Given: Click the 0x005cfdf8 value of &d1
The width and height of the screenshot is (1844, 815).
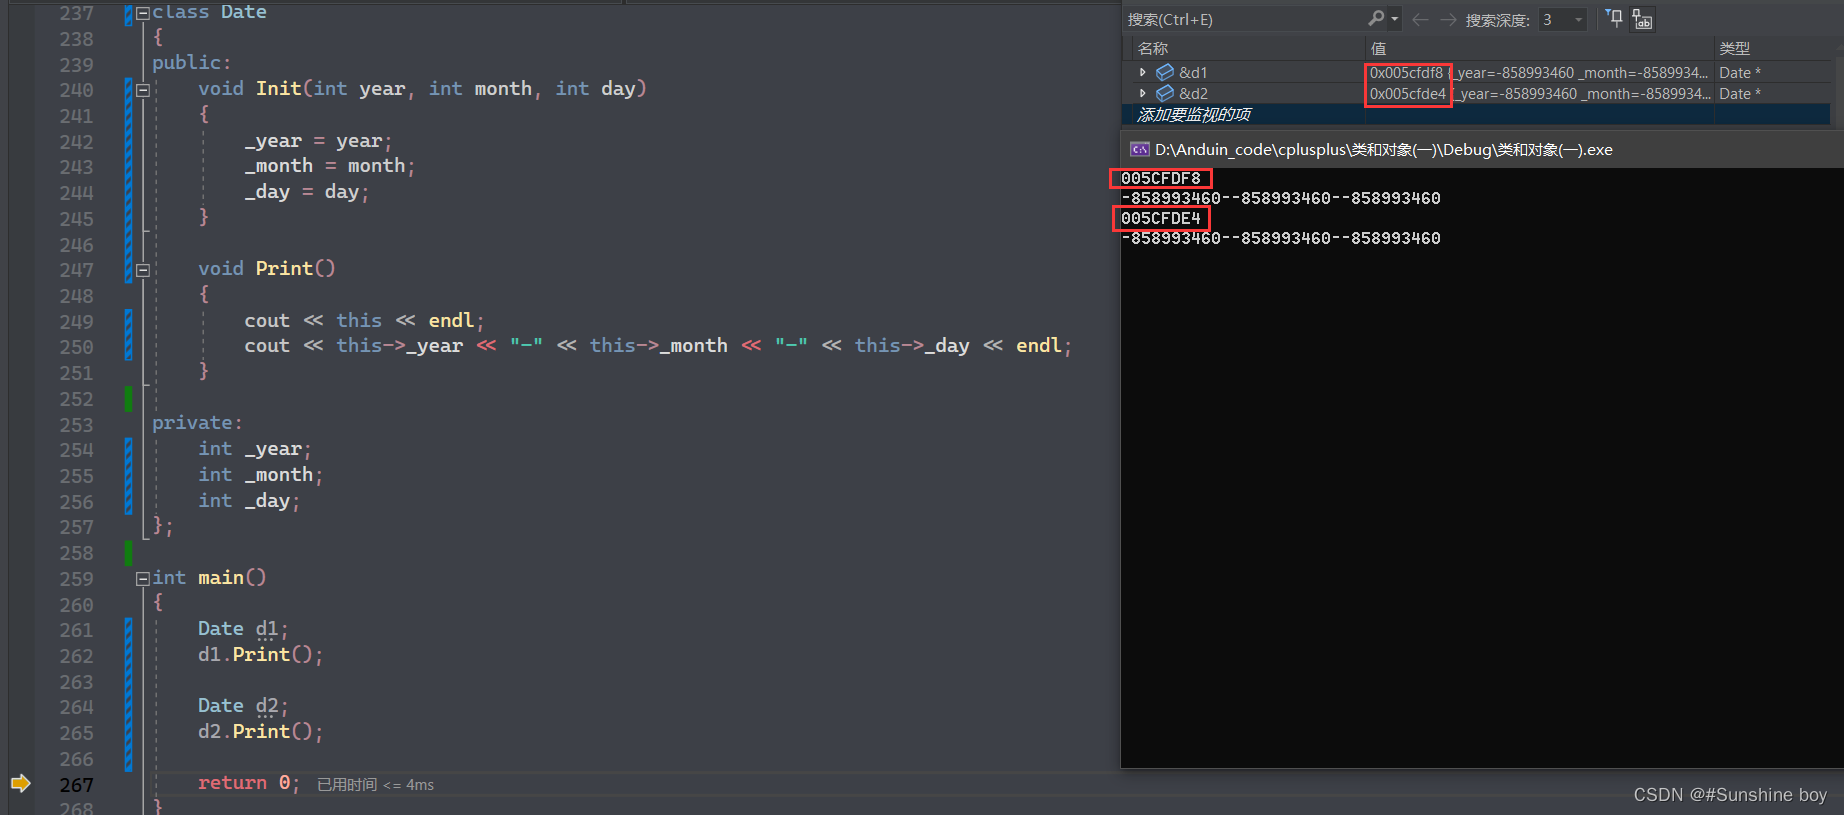Looking at the screenshot, I should point(1406,72).
